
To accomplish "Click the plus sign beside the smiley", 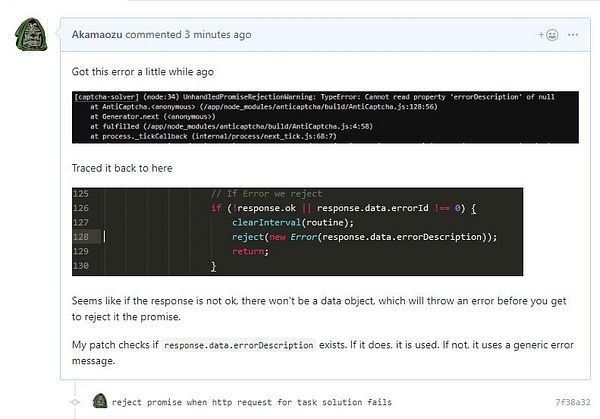I will pyautogui.click(x=541, y=35).
